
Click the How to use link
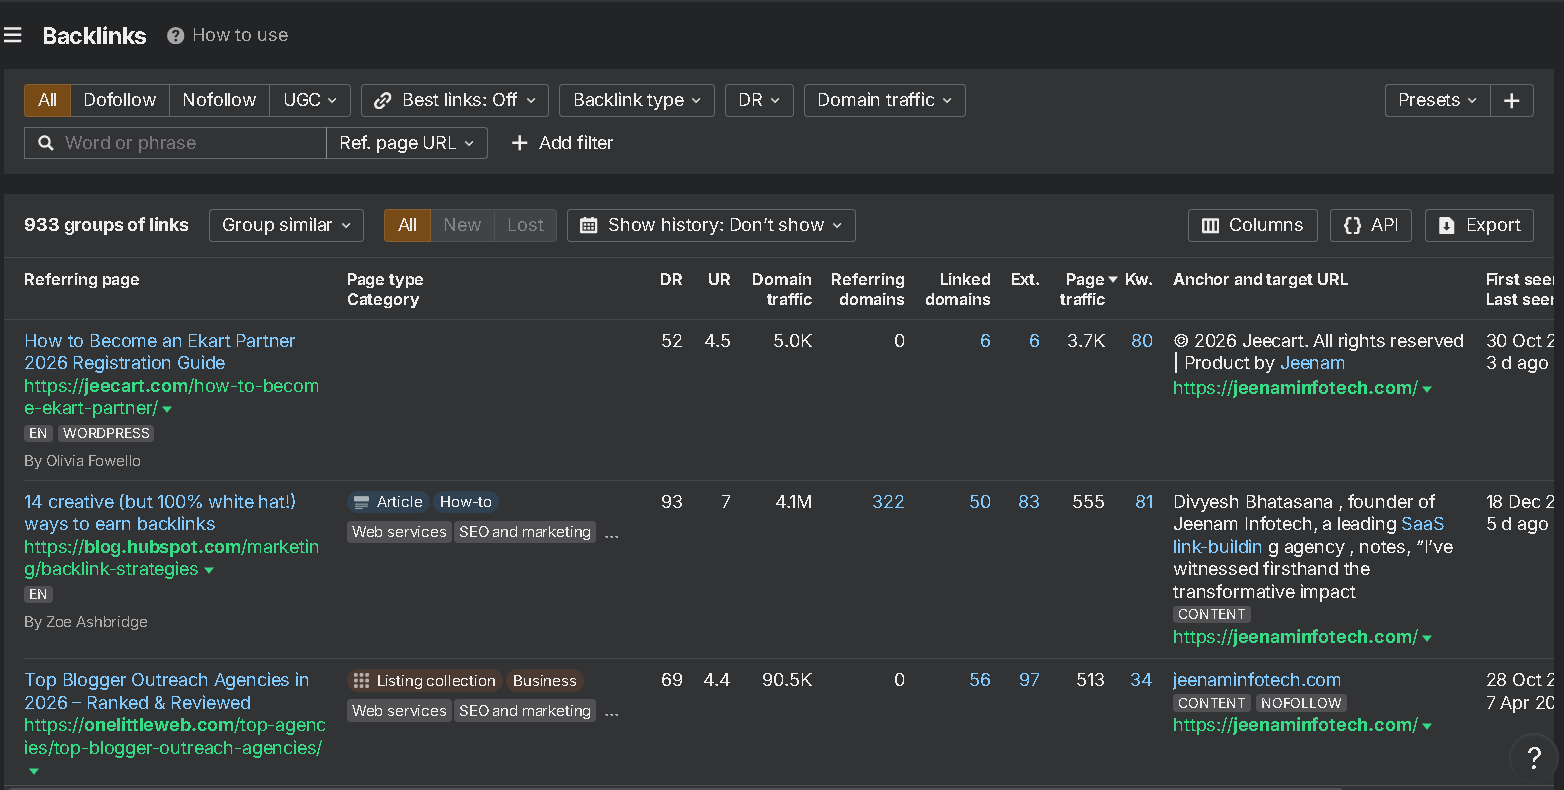coord(240,35)
